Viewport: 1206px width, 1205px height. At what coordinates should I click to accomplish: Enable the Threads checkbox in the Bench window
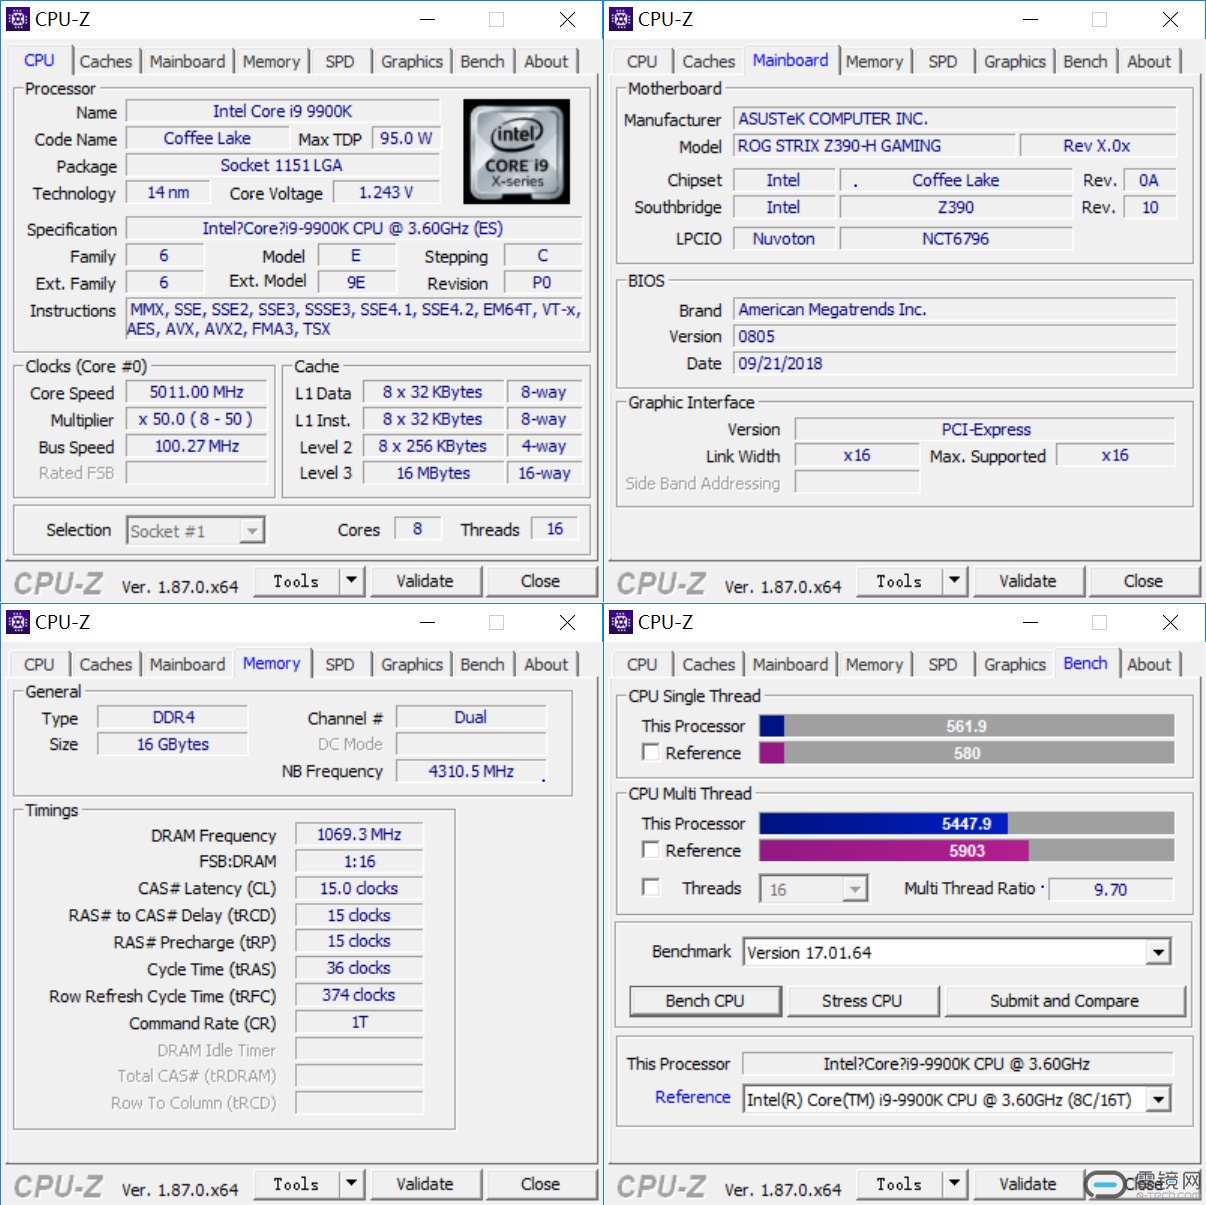coord(651,887)
